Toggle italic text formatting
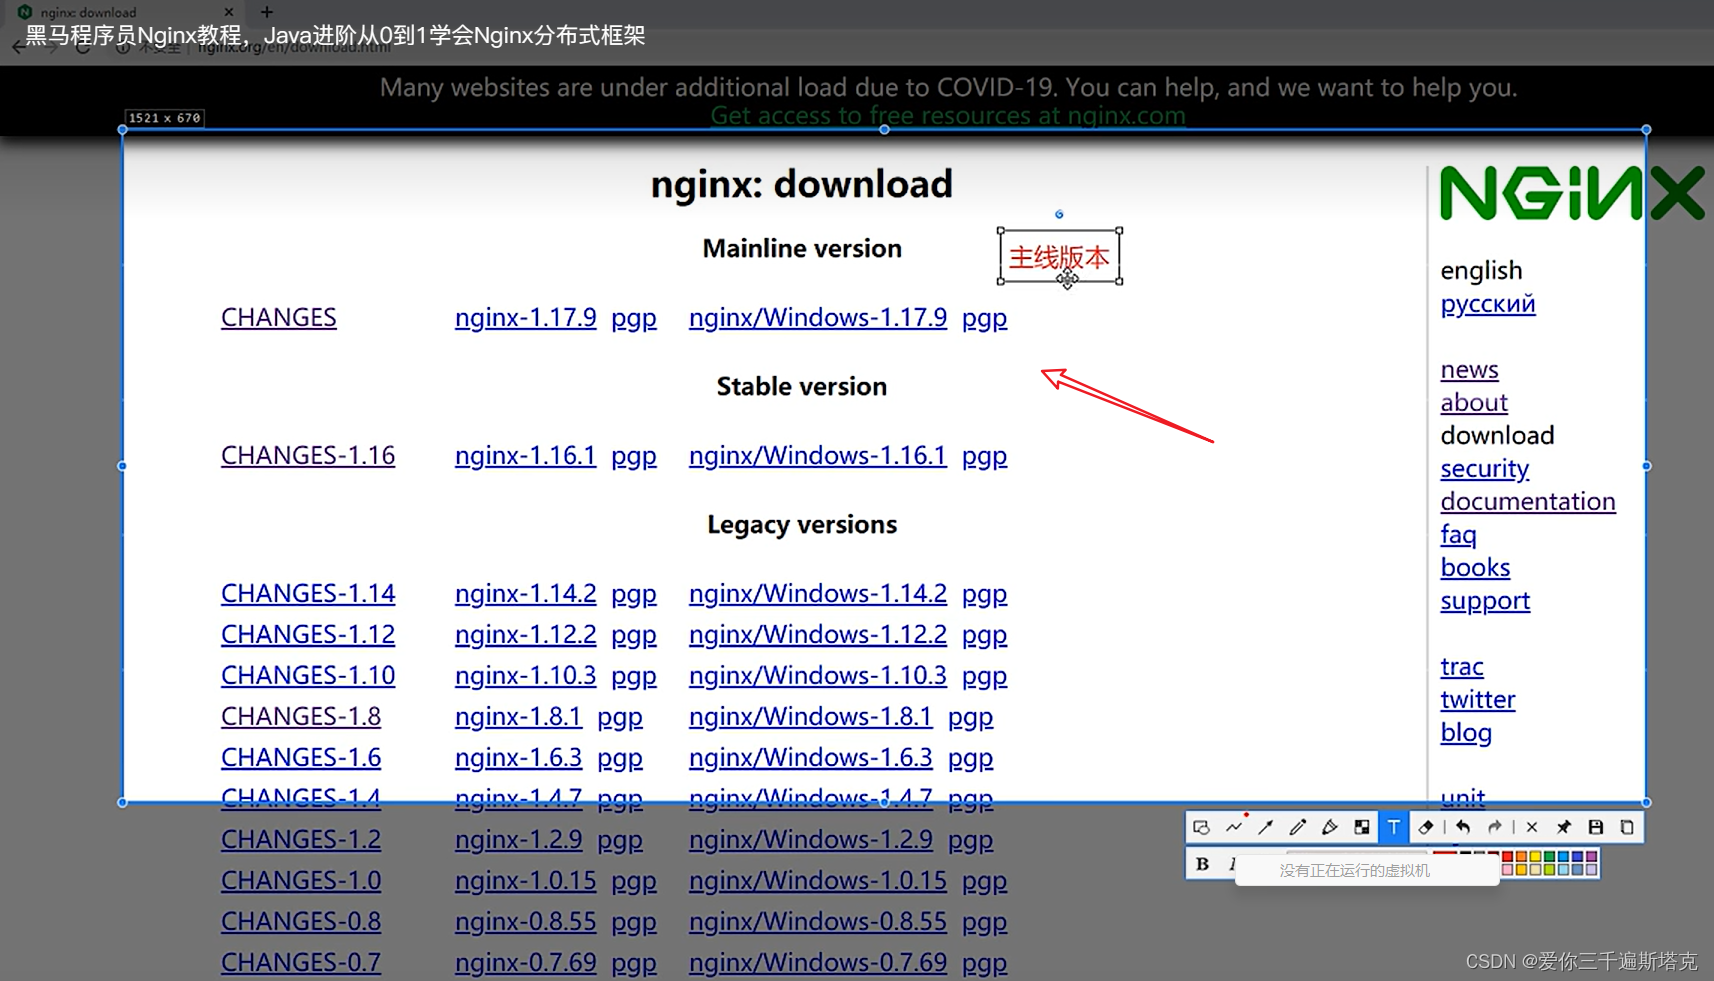This screenshot has height=981, width=1714. click(x=1235, y=864)
